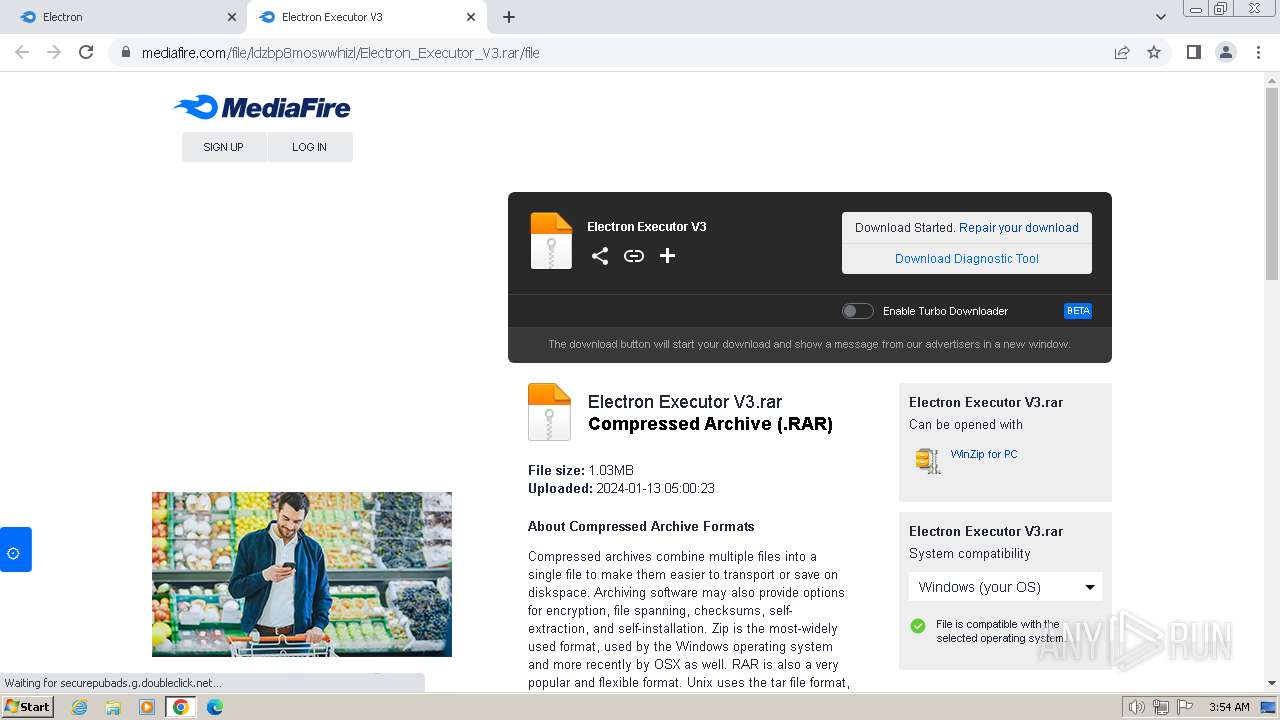
Task: Click the Uploaded date text
Action: pos(621,488)
